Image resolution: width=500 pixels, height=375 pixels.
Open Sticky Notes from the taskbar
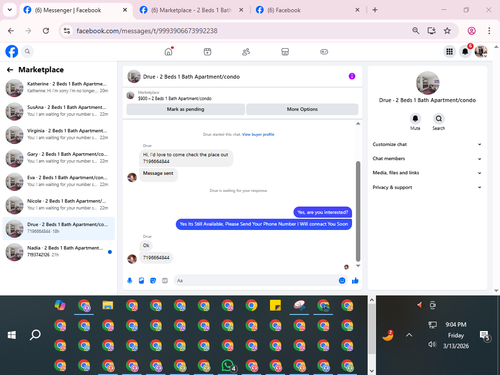pos(275,306)
